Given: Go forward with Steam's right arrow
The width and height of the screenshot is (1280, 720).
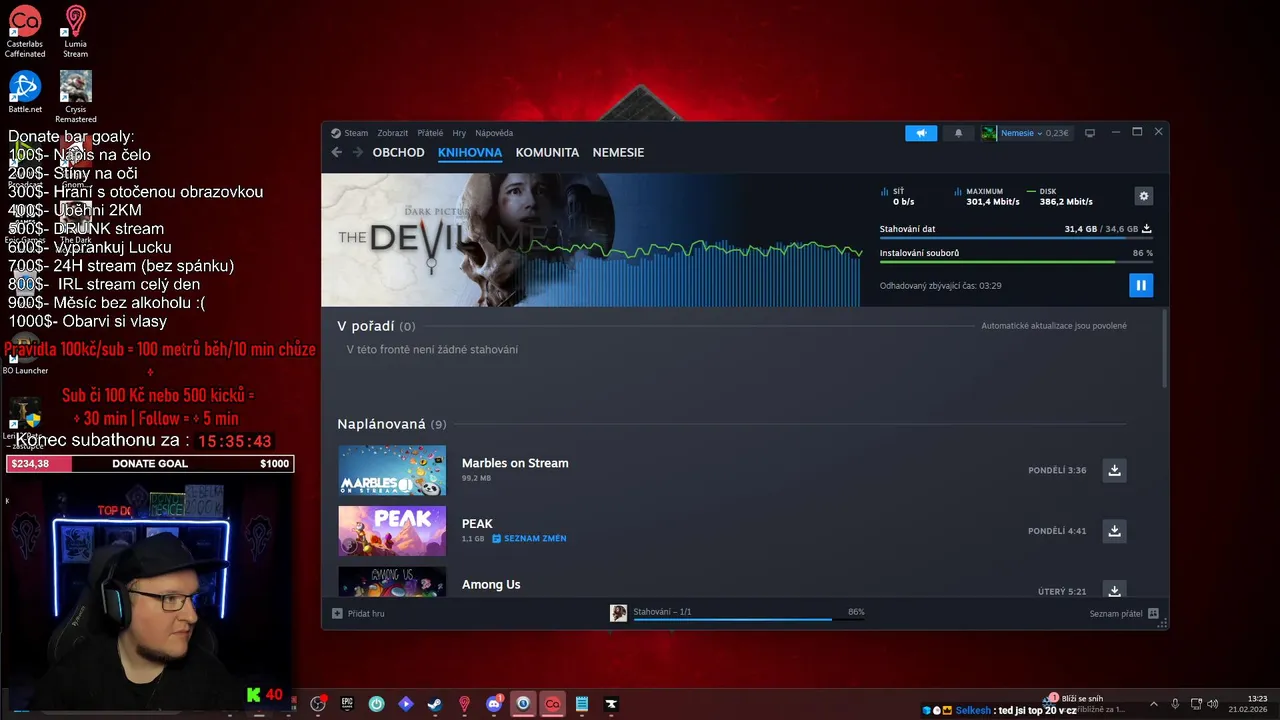Looking at the screenshot, I should [x=357, y=152].
